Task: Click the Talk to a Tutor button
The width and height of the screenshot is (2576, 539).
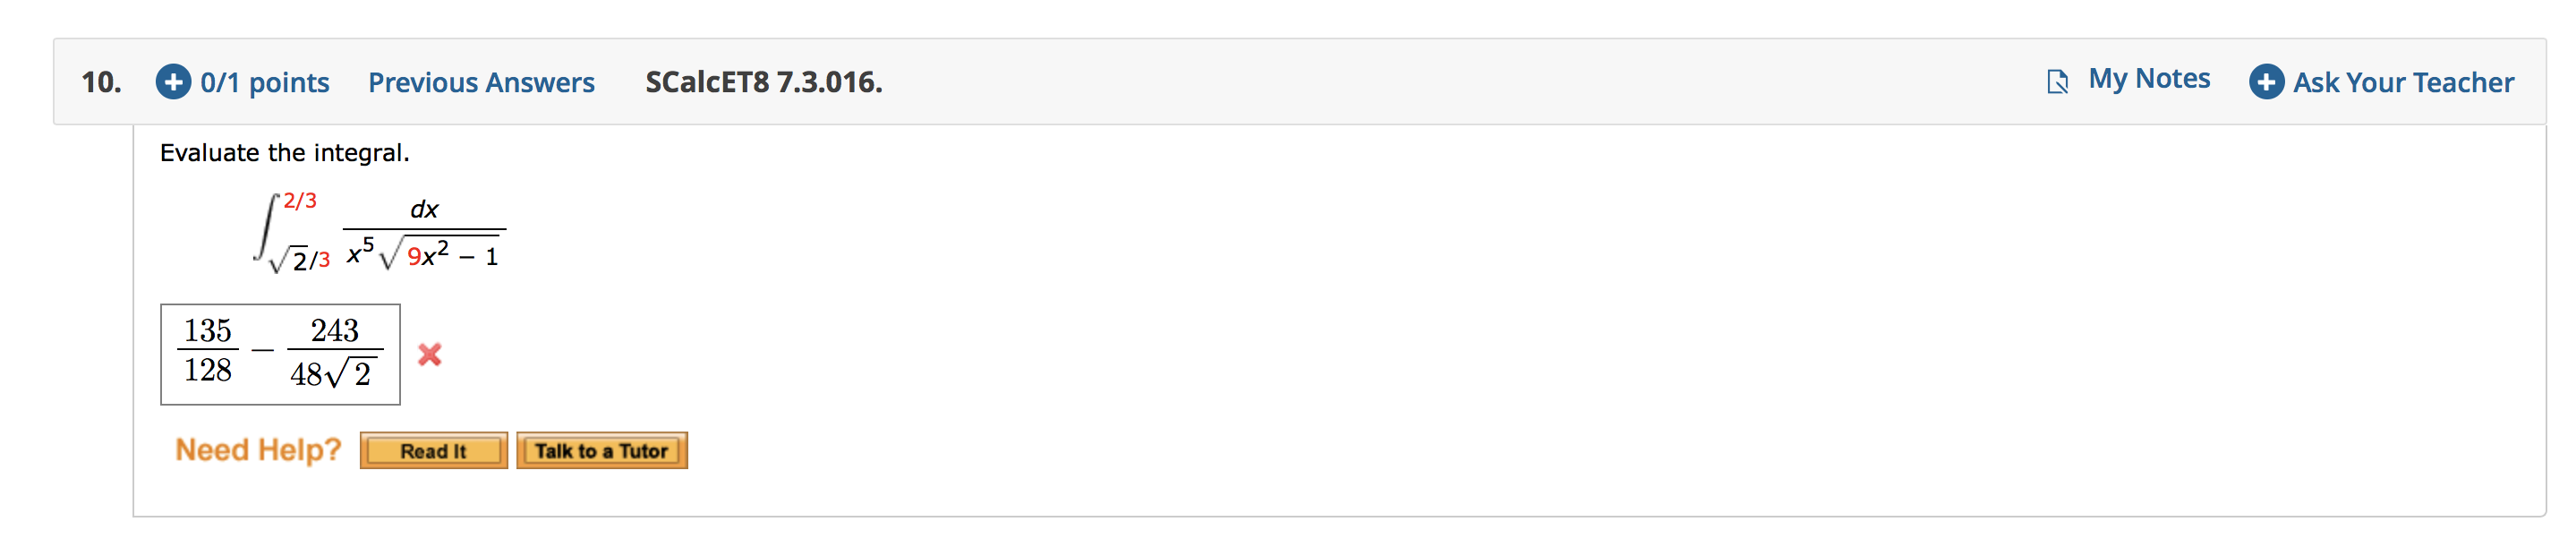Action: click(603, 450)
